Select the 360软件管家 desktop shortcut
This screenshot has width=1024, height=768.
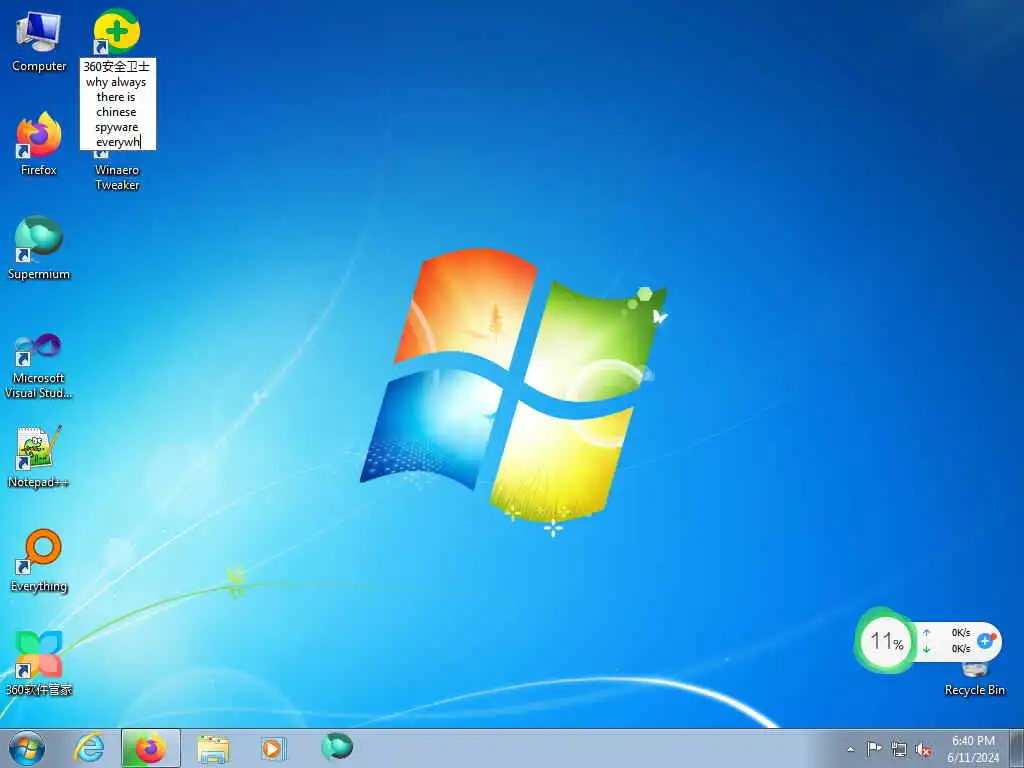point(39,664)
